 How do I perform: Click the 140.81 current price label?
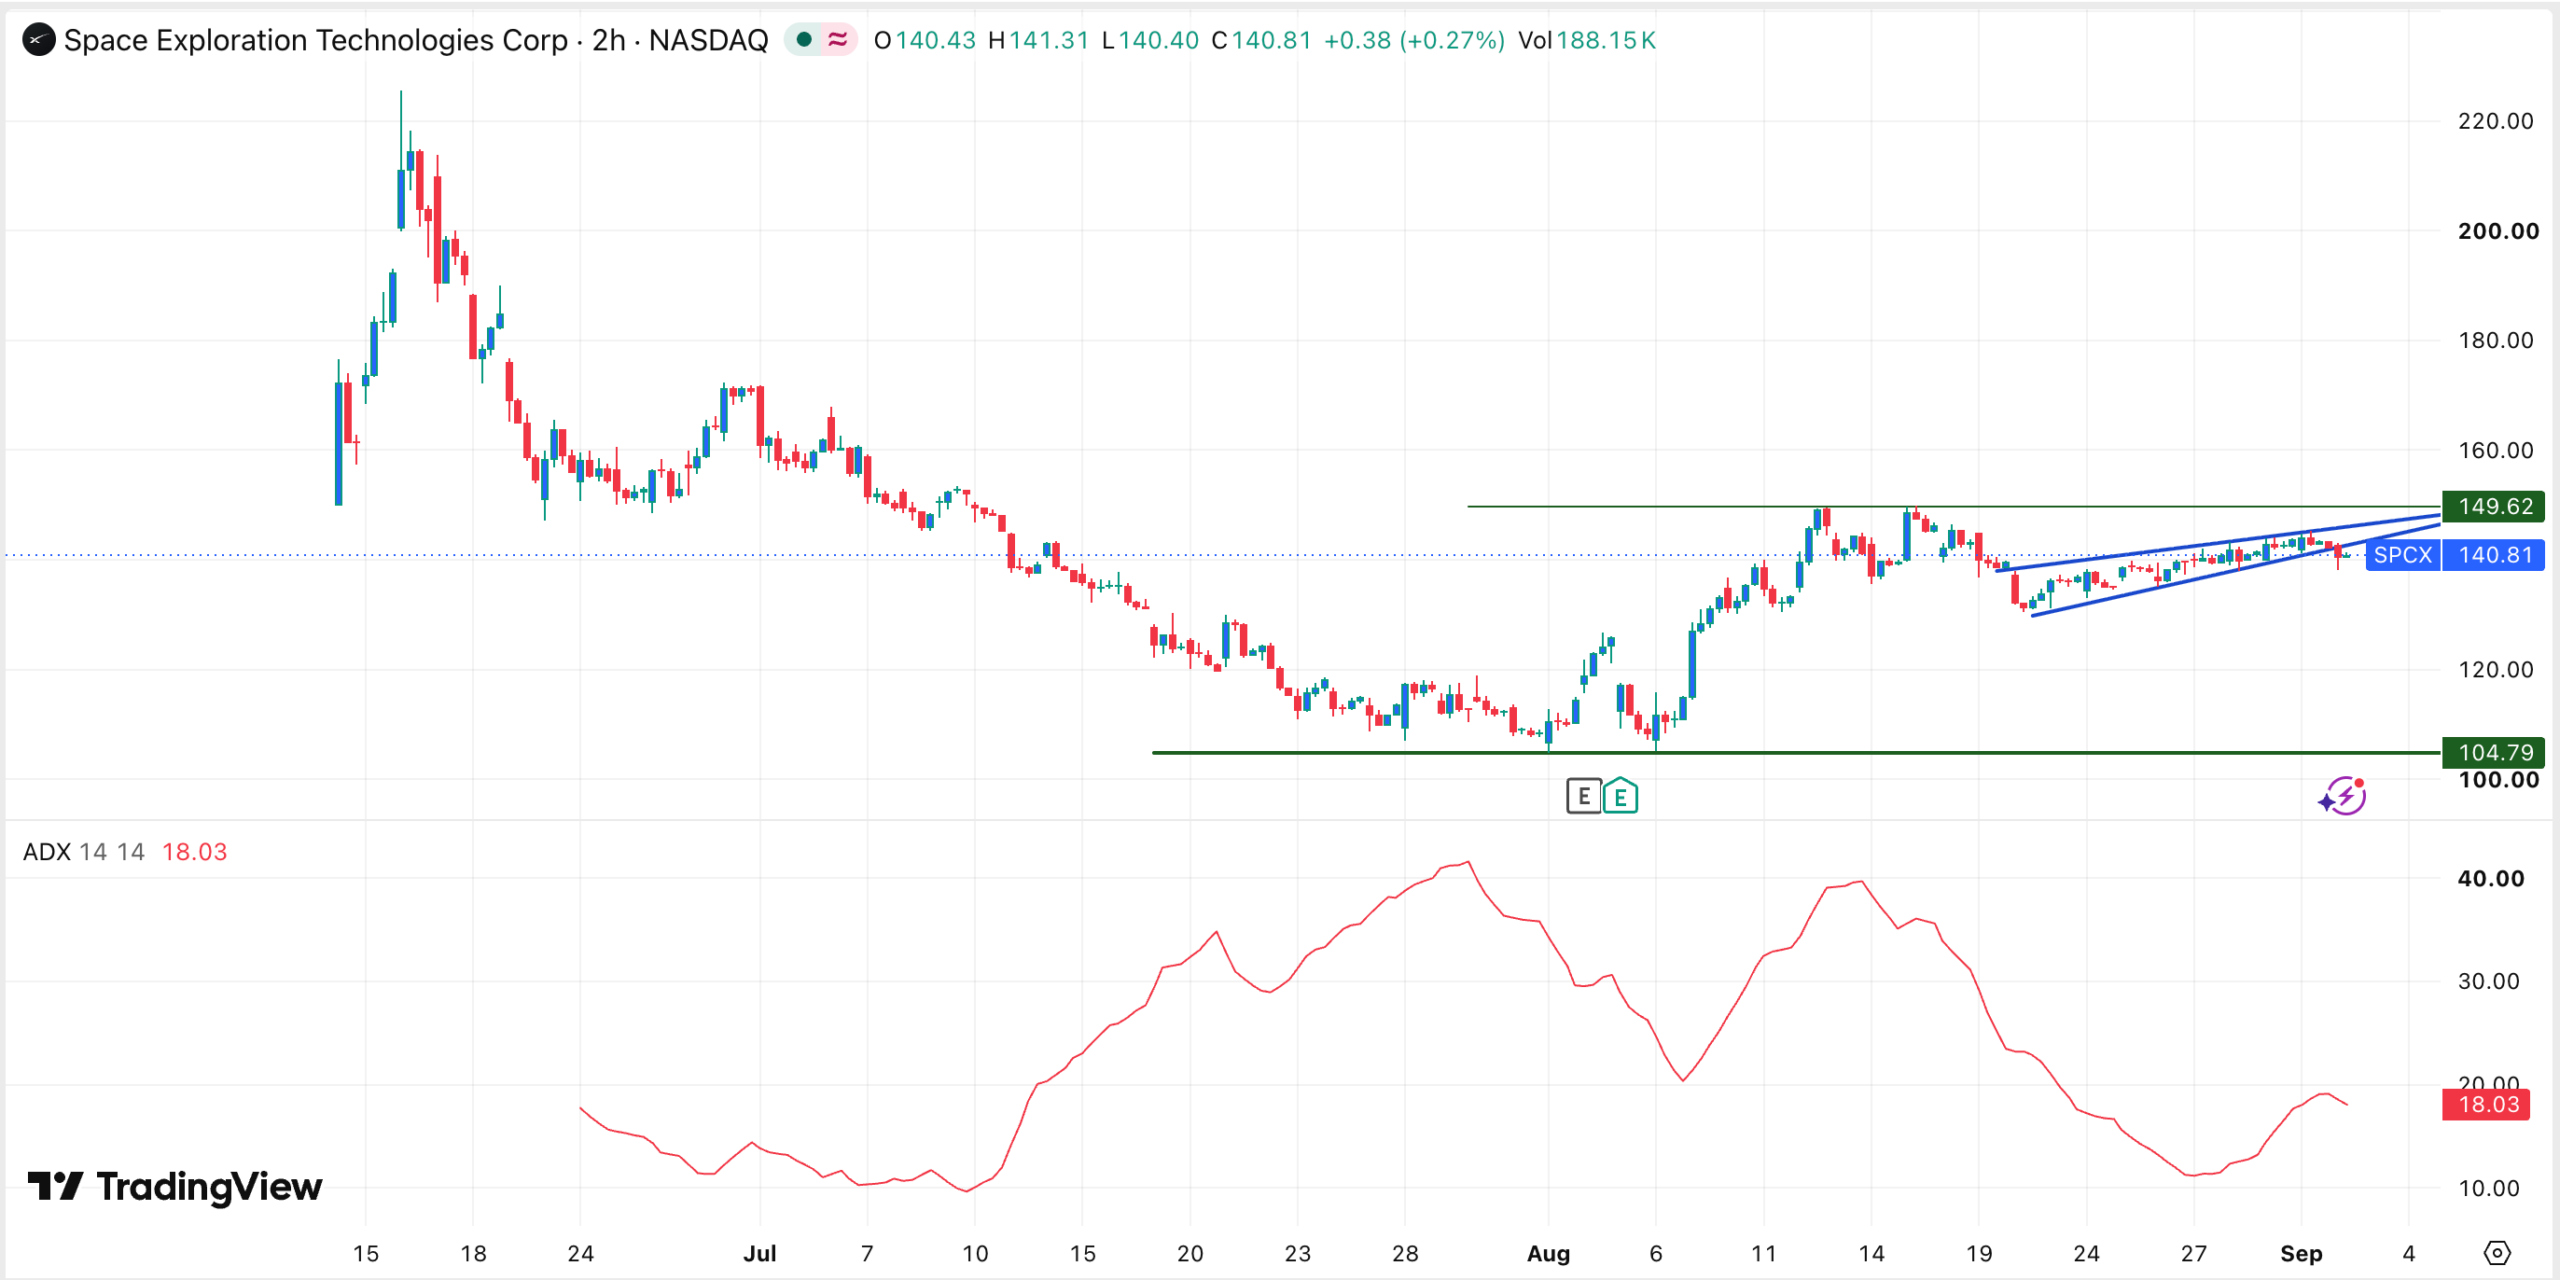coord(2494,555)
